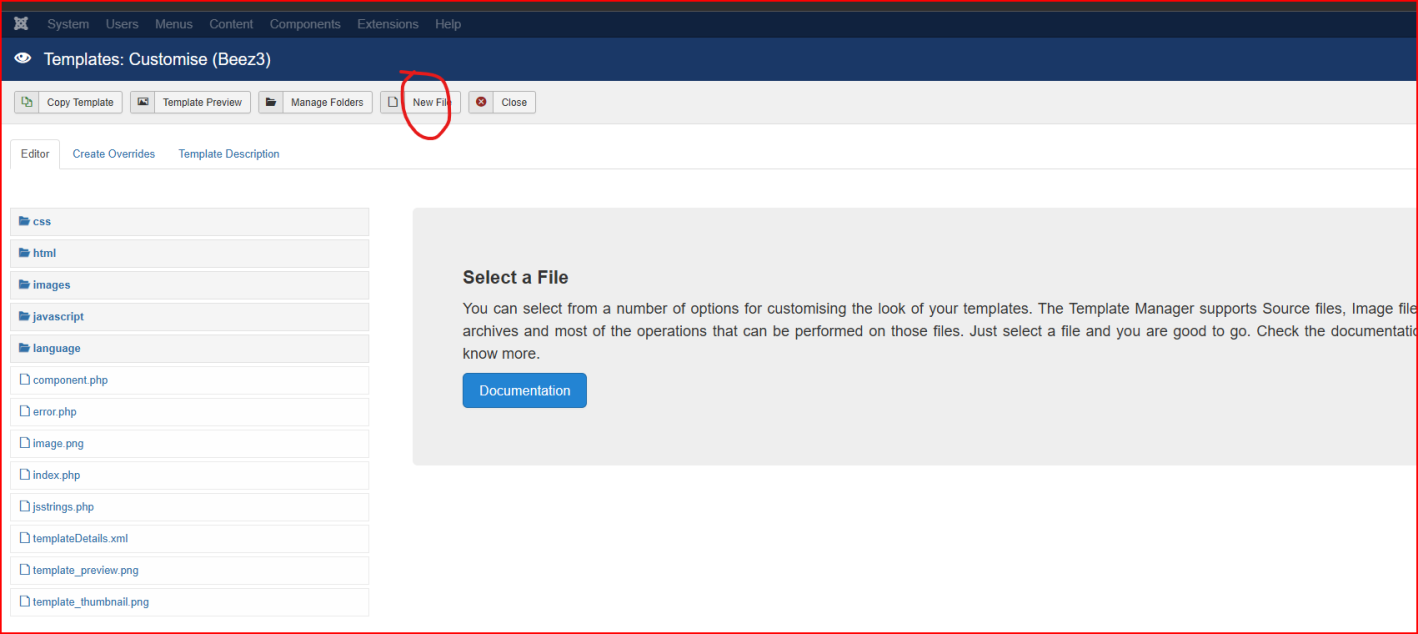Viewport: 1418px width, 634px height.
Task: Click the blue Documentation button
Action: coord(525,391)
